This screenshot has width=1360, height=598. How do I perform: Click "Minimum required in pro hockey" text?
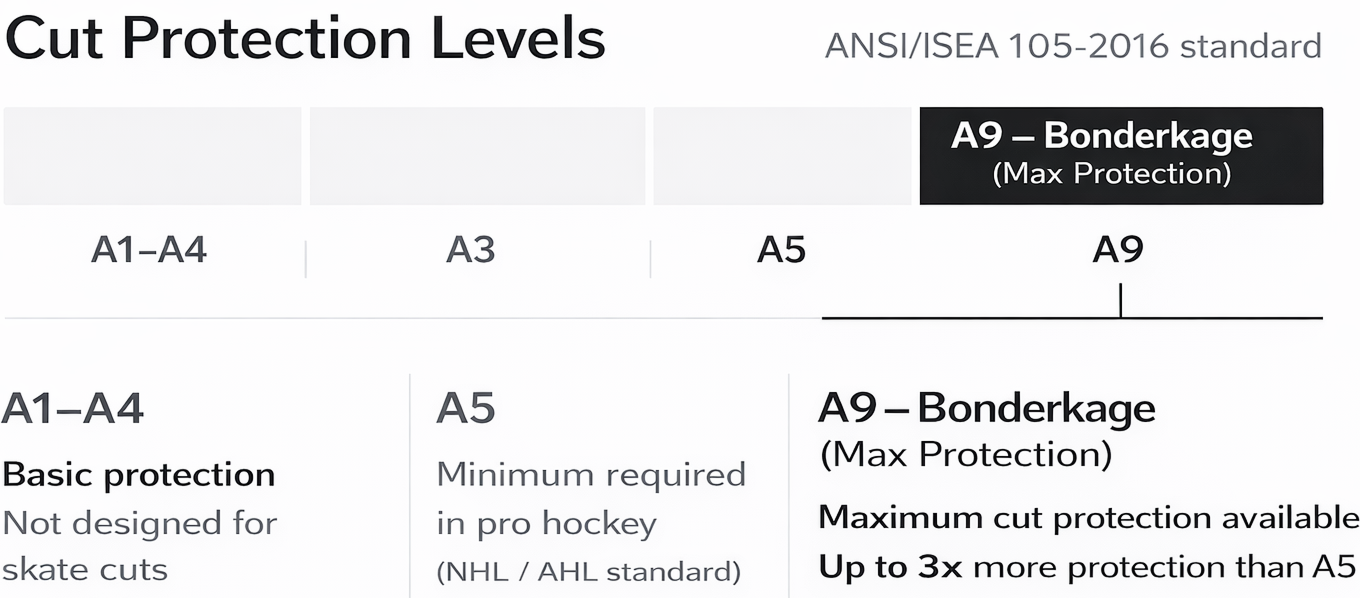[x=590, y=498]
